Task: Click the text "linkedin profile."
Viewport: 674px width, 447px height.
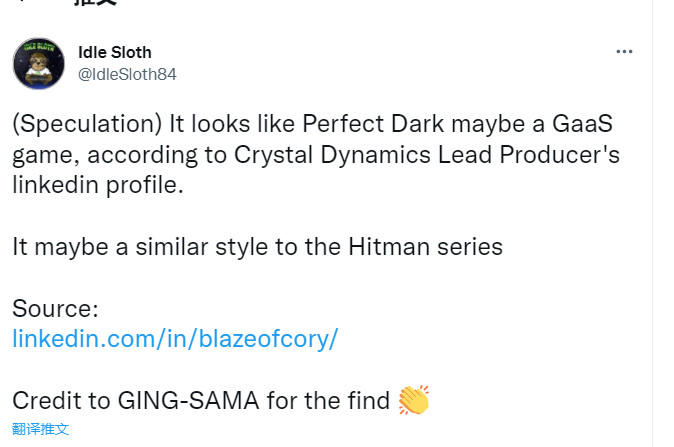Action: coord(98,185)
